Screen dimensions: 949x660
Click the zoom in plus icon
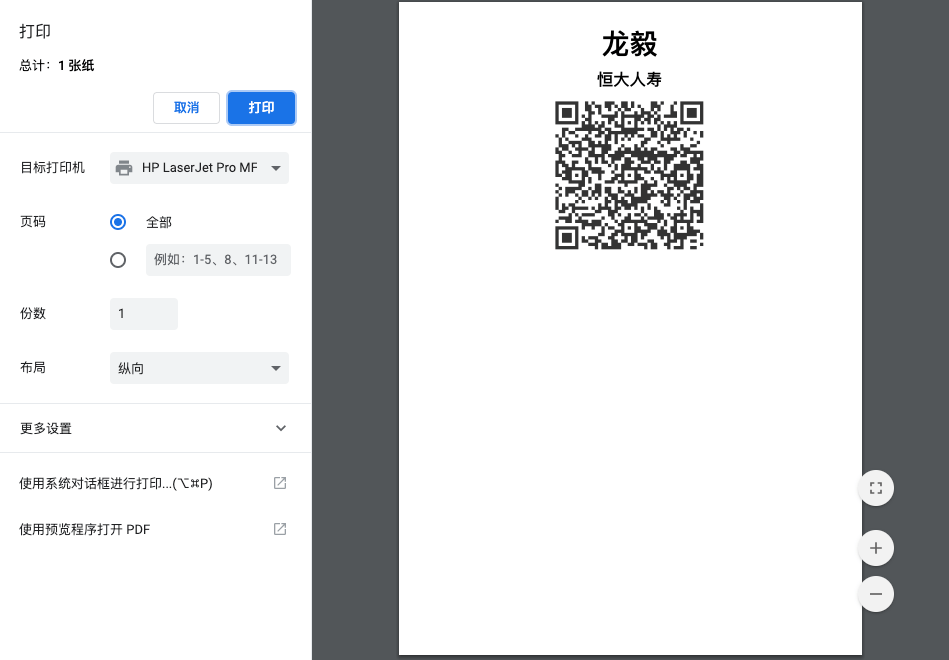pyautogui.click(x=876, y=548)
